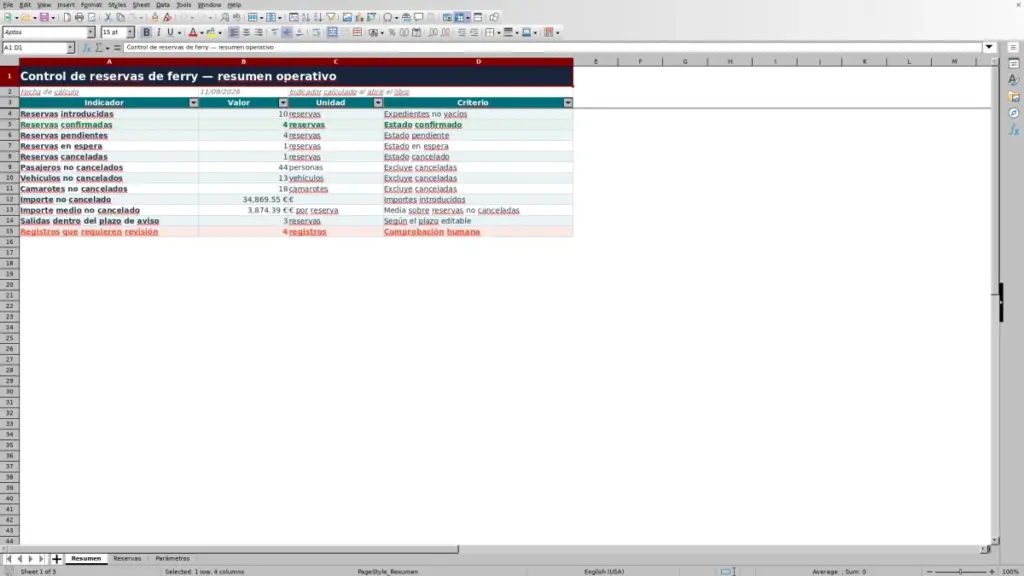
Task: Click the Center Horizontally icon
Action: (x=246, y=33)
